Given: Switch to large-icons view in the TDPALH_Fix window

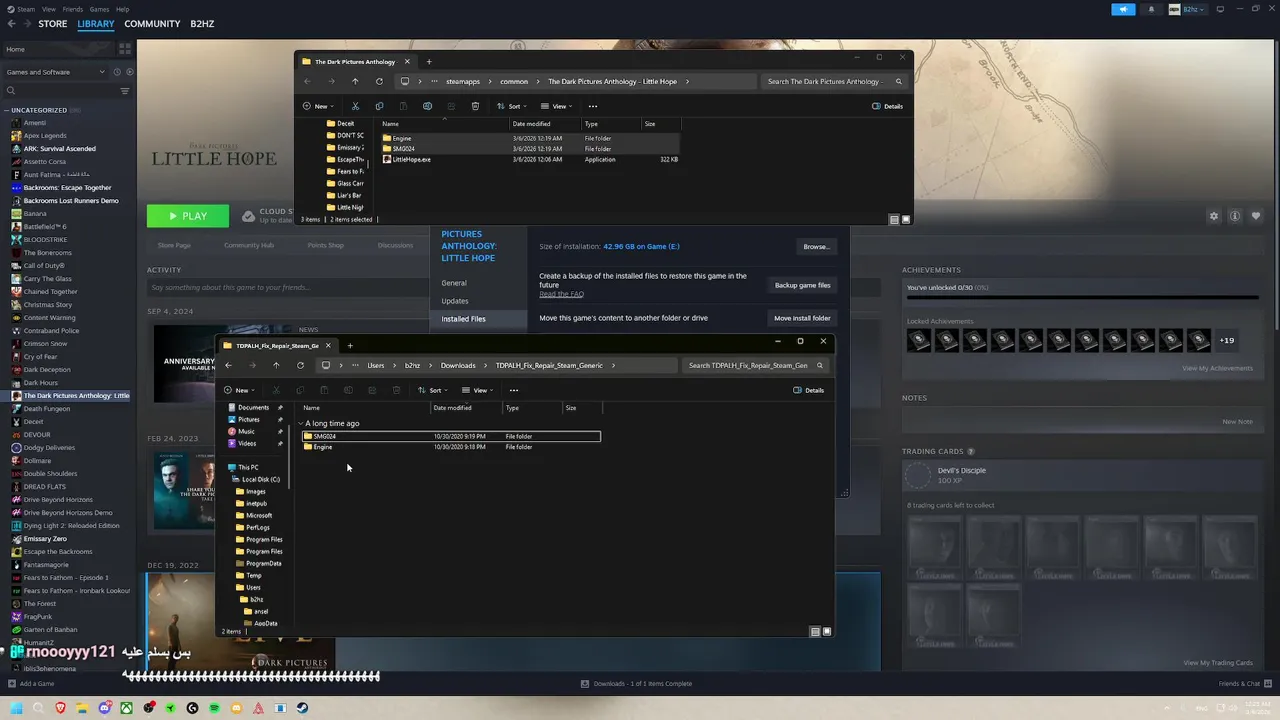Looking at the screenshot, I should [827, 632].
